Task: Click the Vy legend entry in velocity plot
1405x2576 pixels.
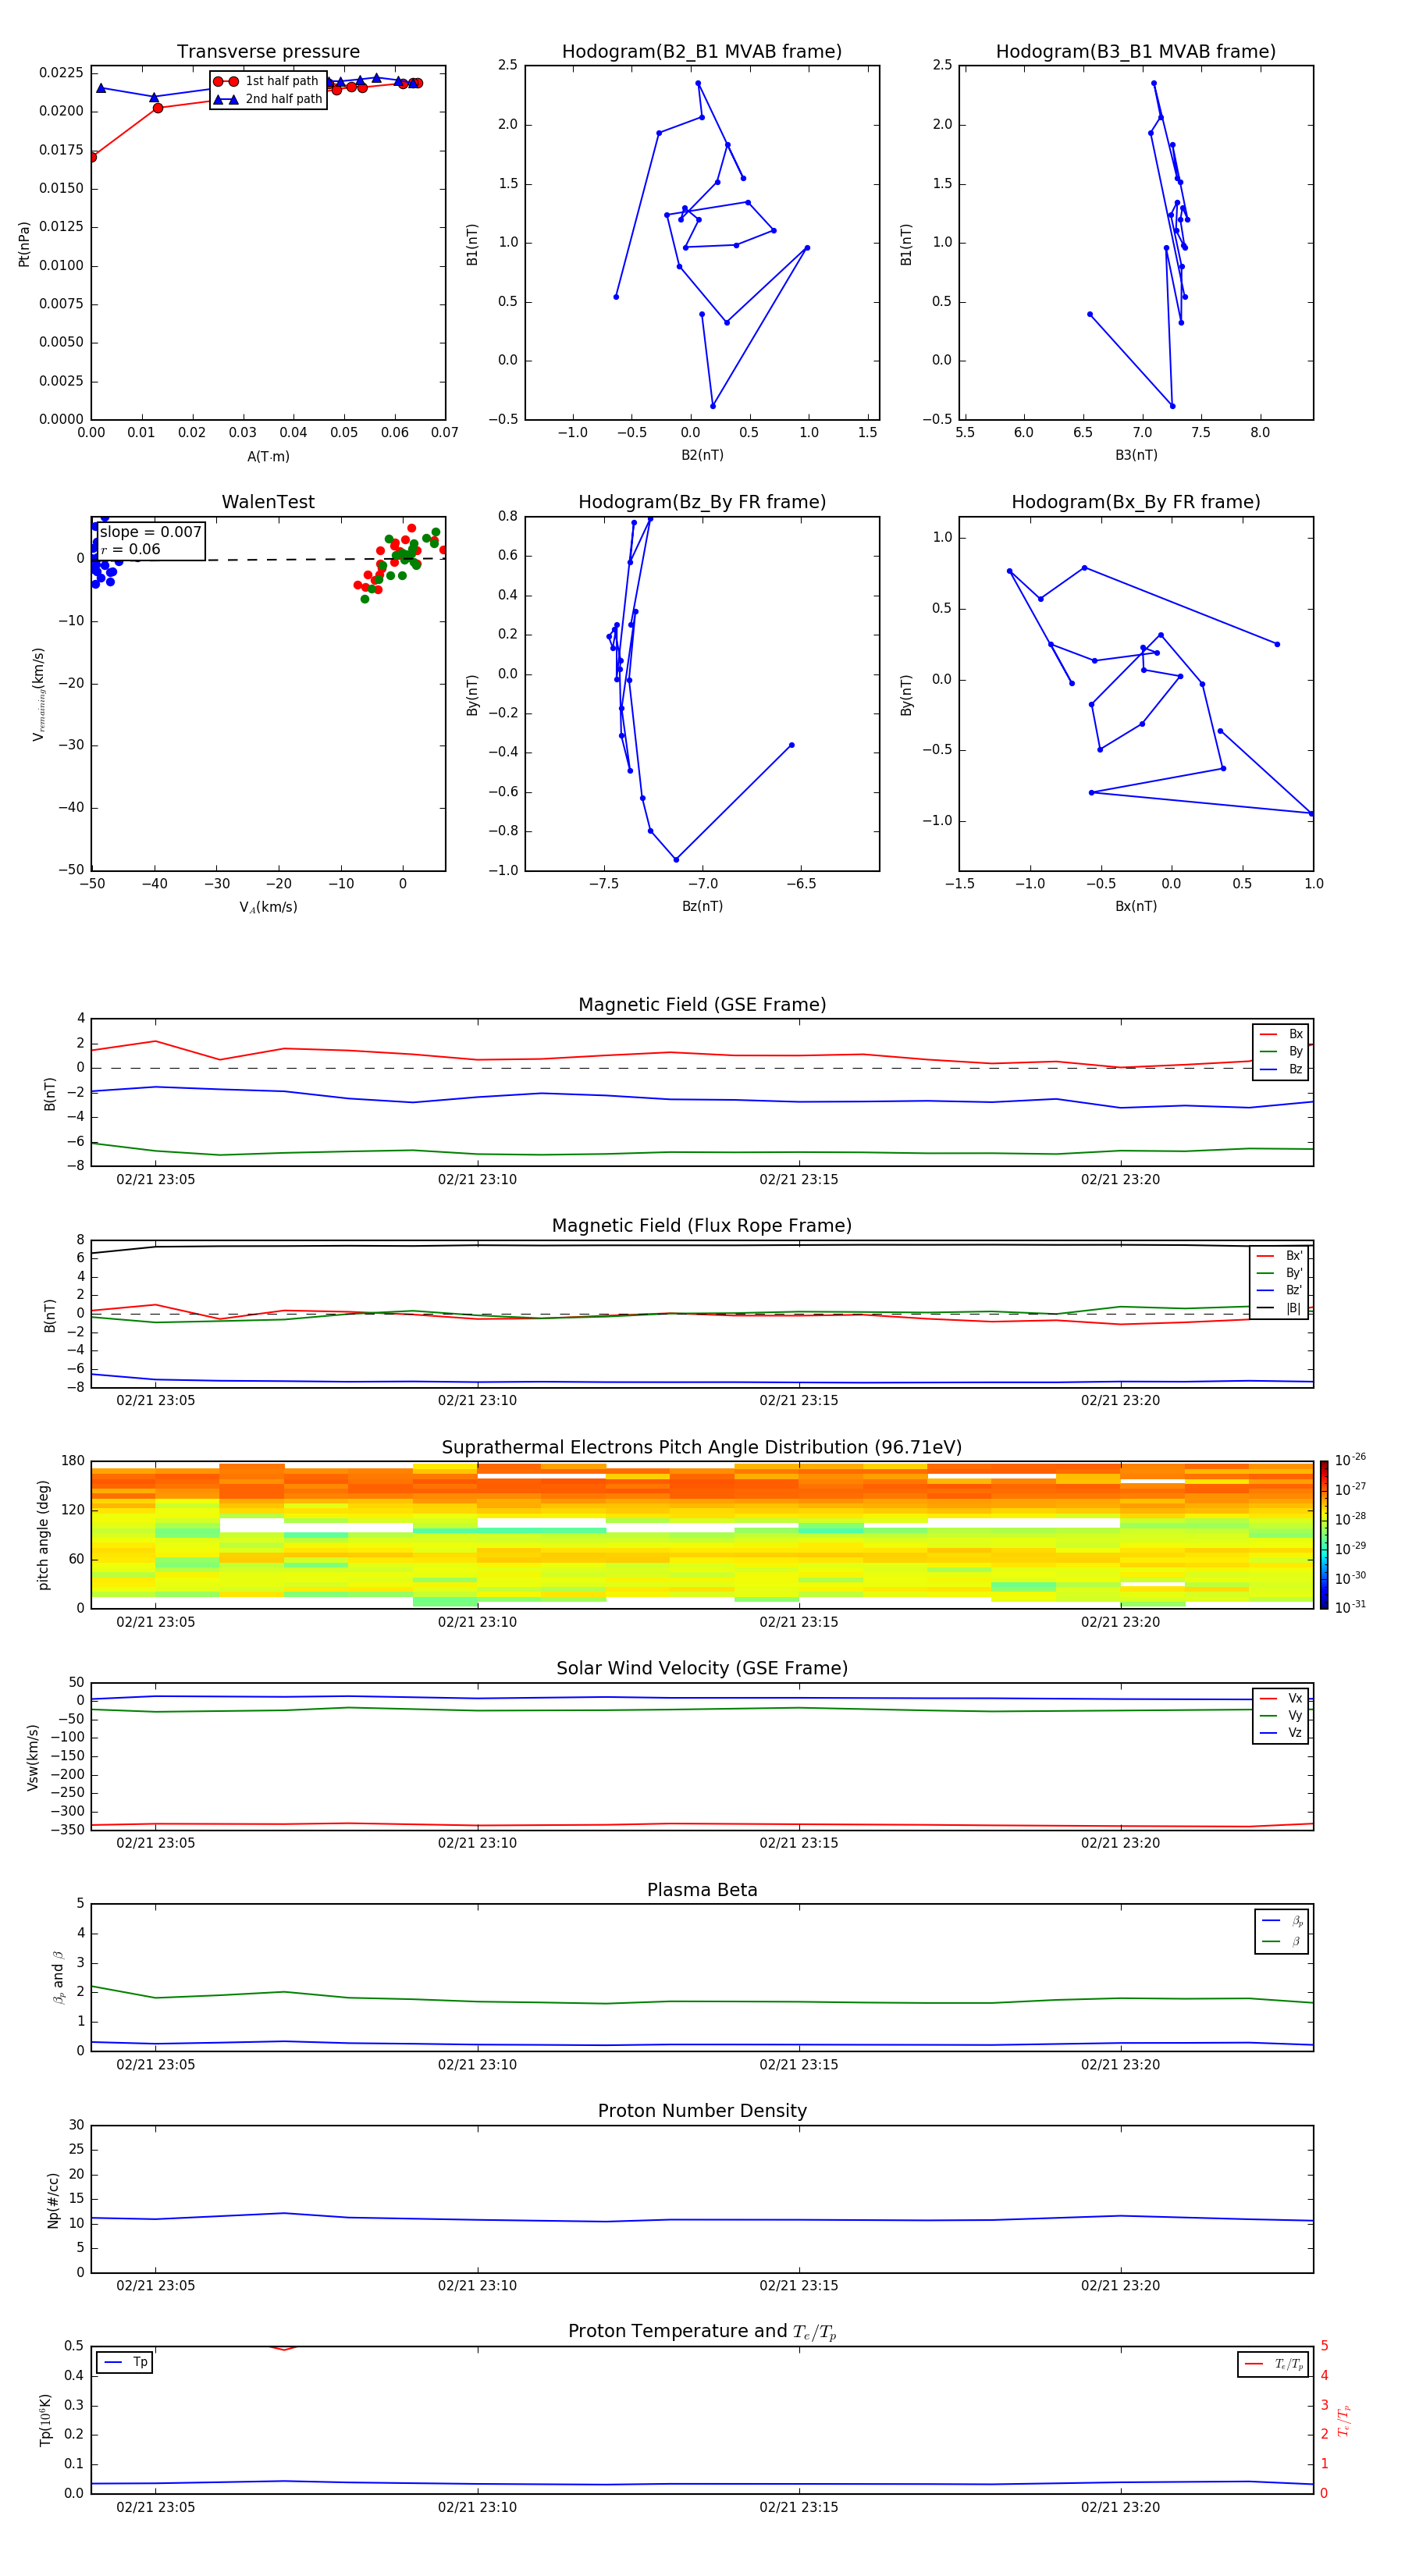Action: (x=1281, y=1715)
